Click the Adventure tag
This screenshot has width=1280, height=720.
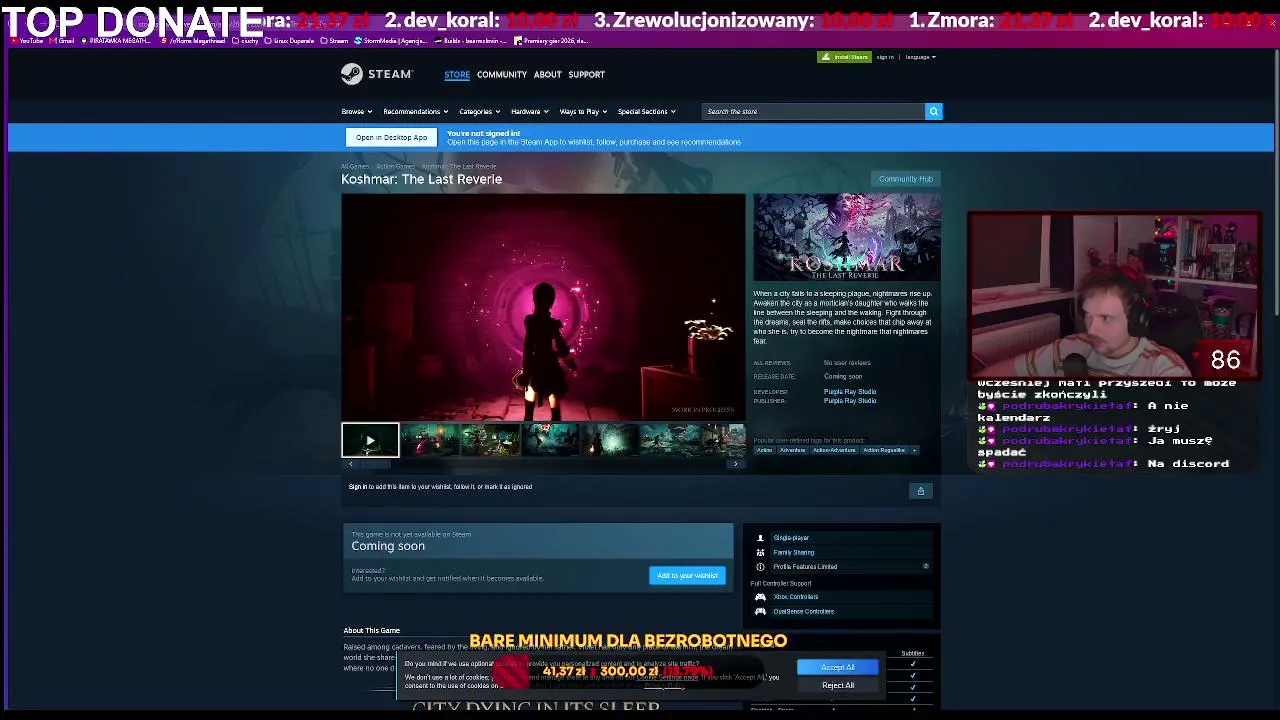(792, 450)
